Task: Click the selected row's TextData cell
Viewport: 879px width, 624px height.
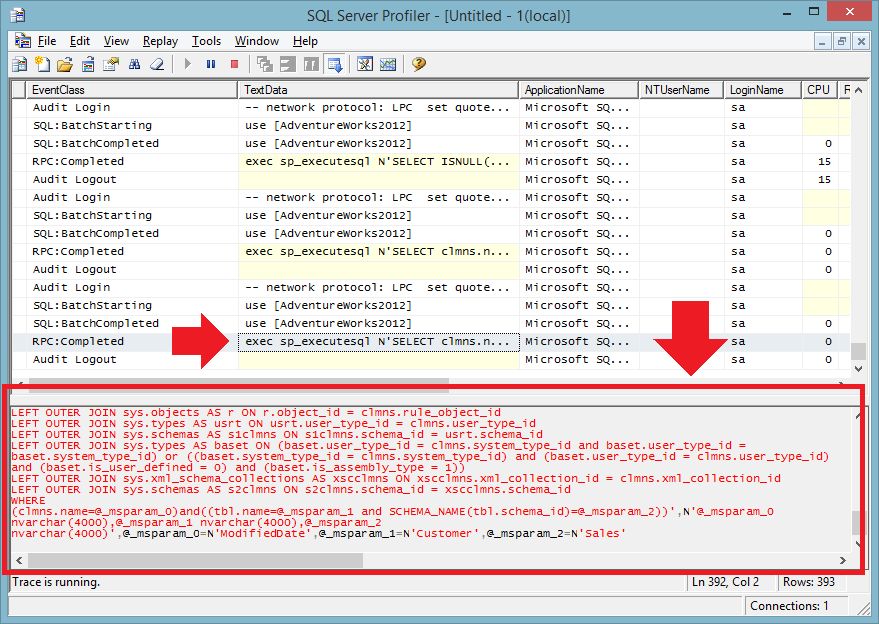Action: pyautogui.click(x=378, y=341)
